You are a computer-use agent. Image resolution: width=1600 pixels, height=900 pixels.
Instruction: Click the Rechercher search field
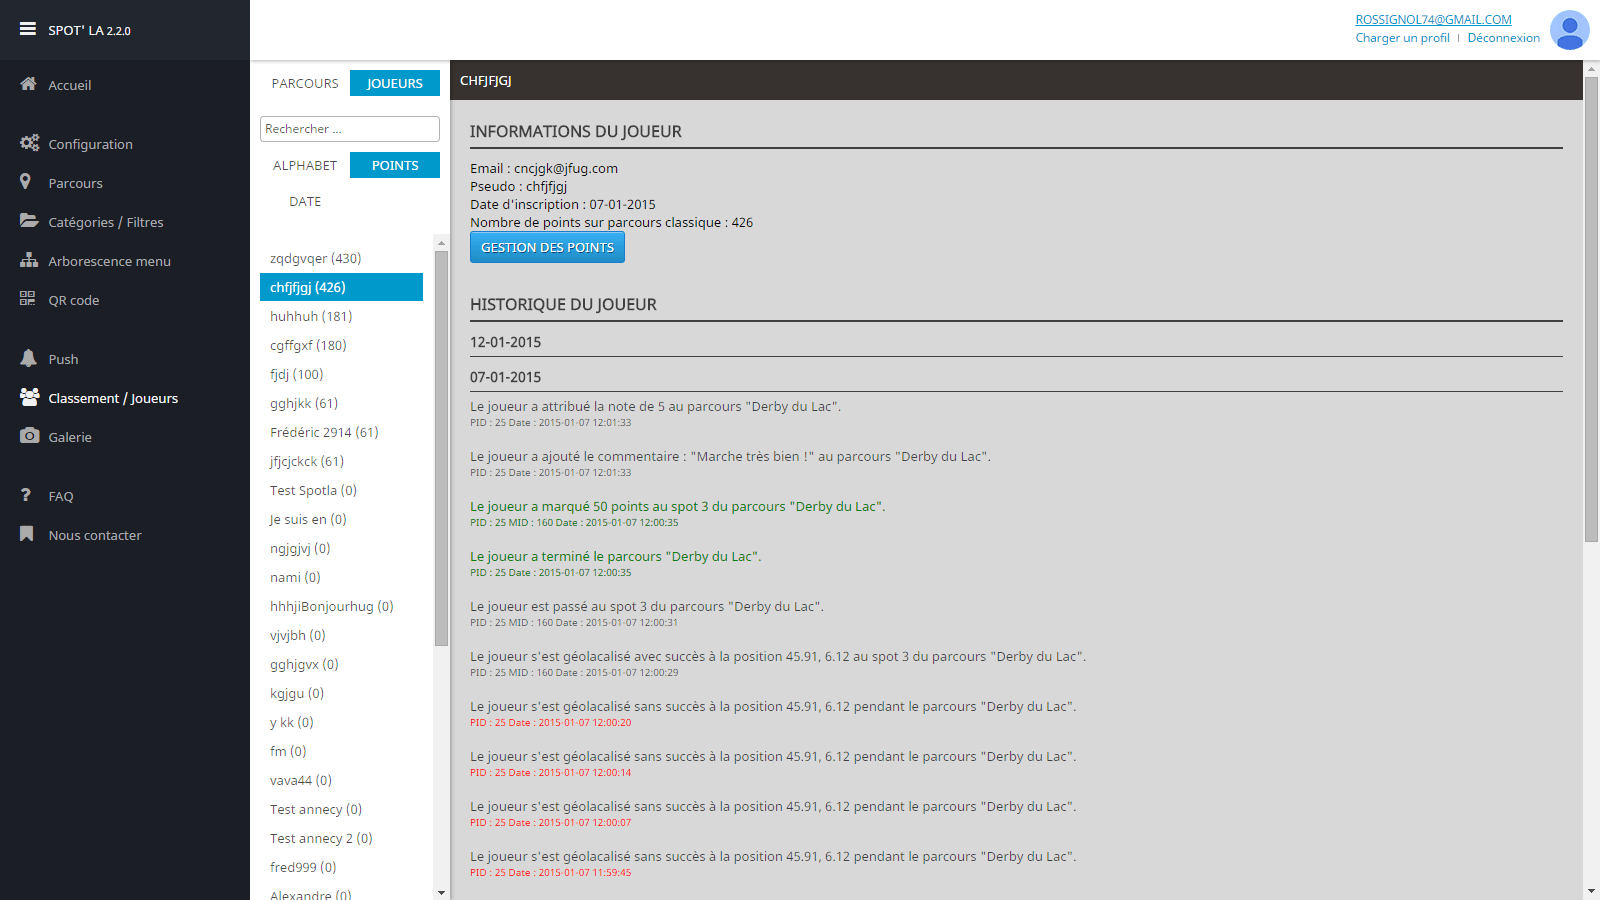tap(349, 128)
